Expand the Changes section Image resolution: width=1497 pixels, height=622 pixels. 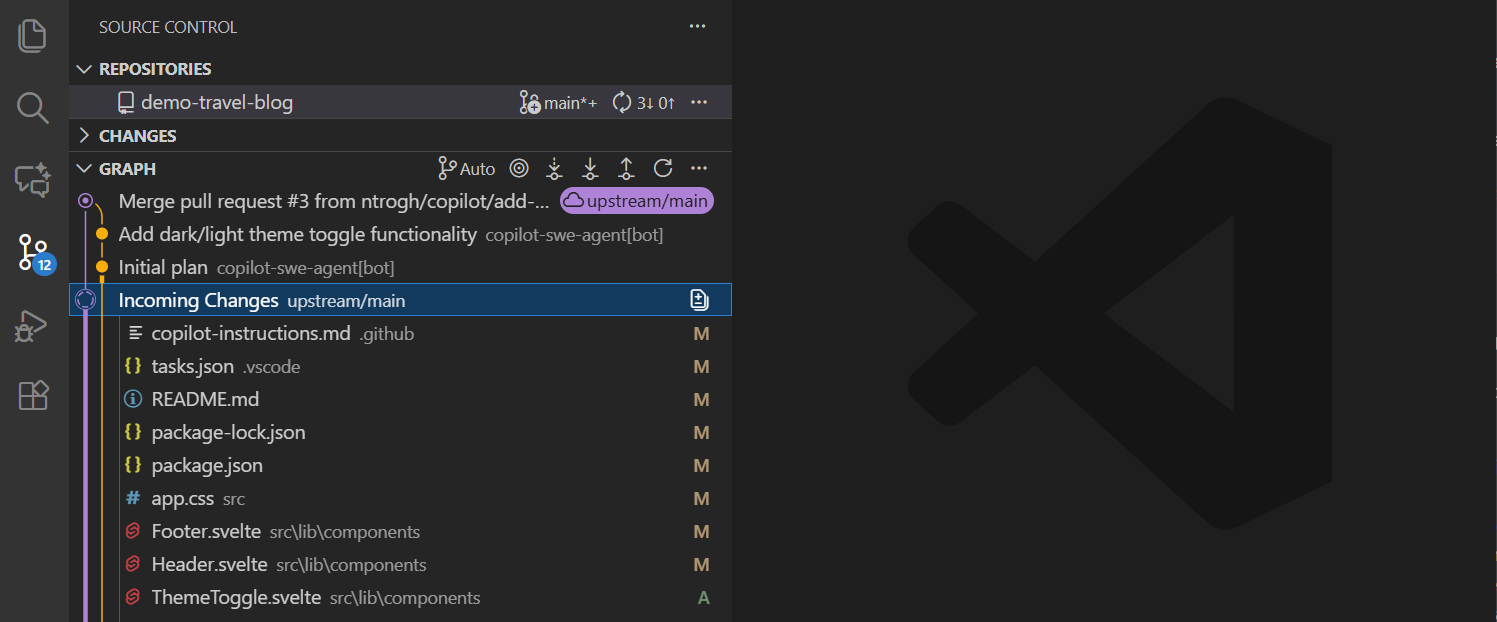(83, 135)
